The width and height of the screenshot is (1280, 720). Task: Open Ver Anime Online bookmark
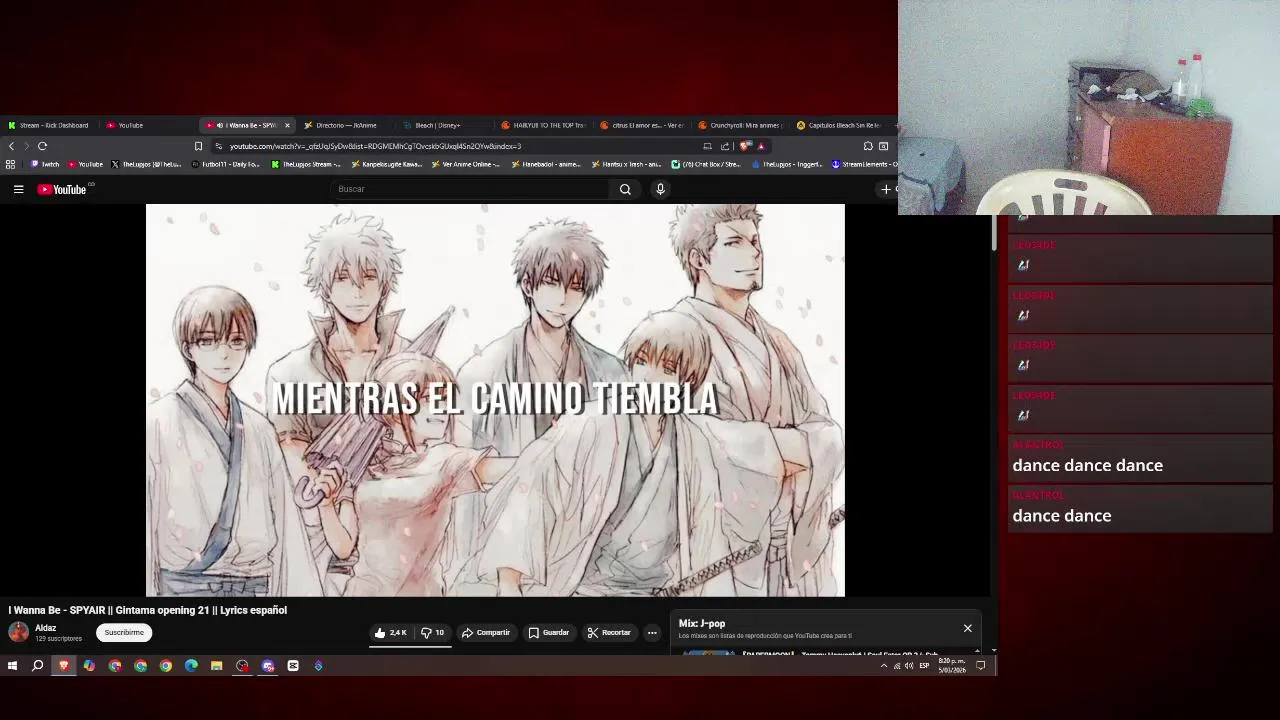tap(466, 164)
